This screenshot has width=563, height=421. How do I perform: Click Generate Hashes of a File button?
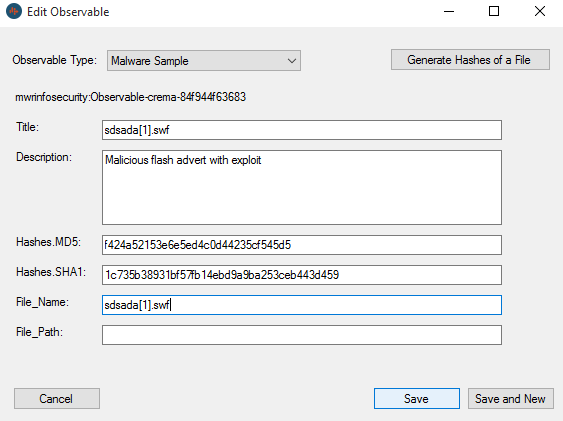[470, 60]
